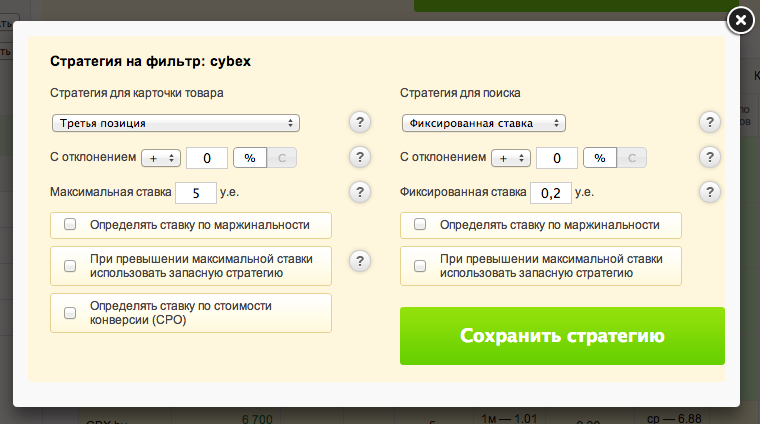Click the Стратегия на фильтр: cybex heading

(x=150, y=62)
